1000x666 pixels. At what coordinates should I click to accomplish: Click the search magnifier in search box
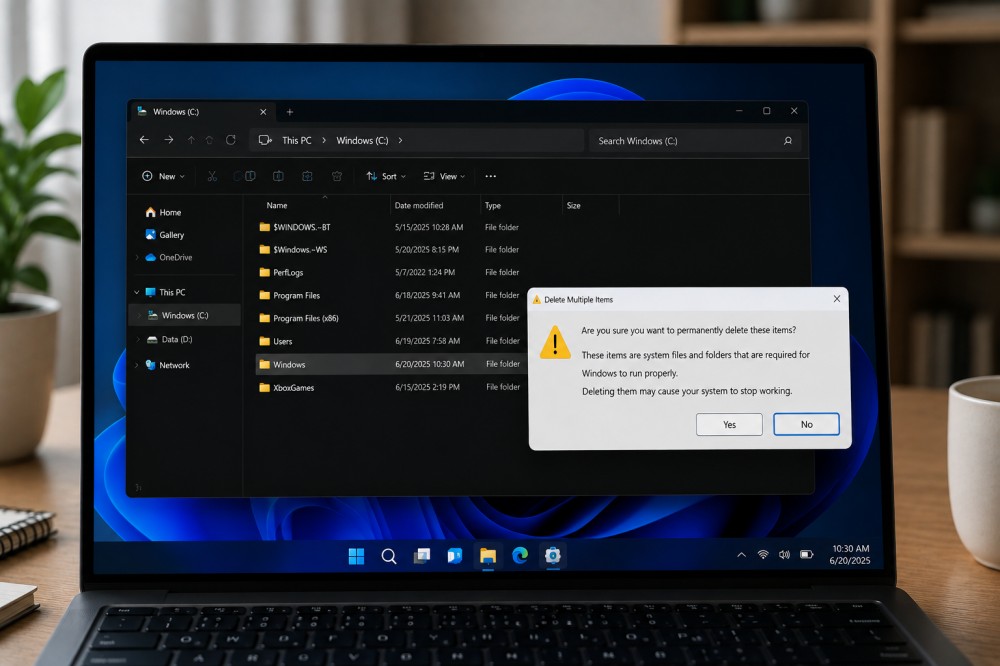[788, 141]
